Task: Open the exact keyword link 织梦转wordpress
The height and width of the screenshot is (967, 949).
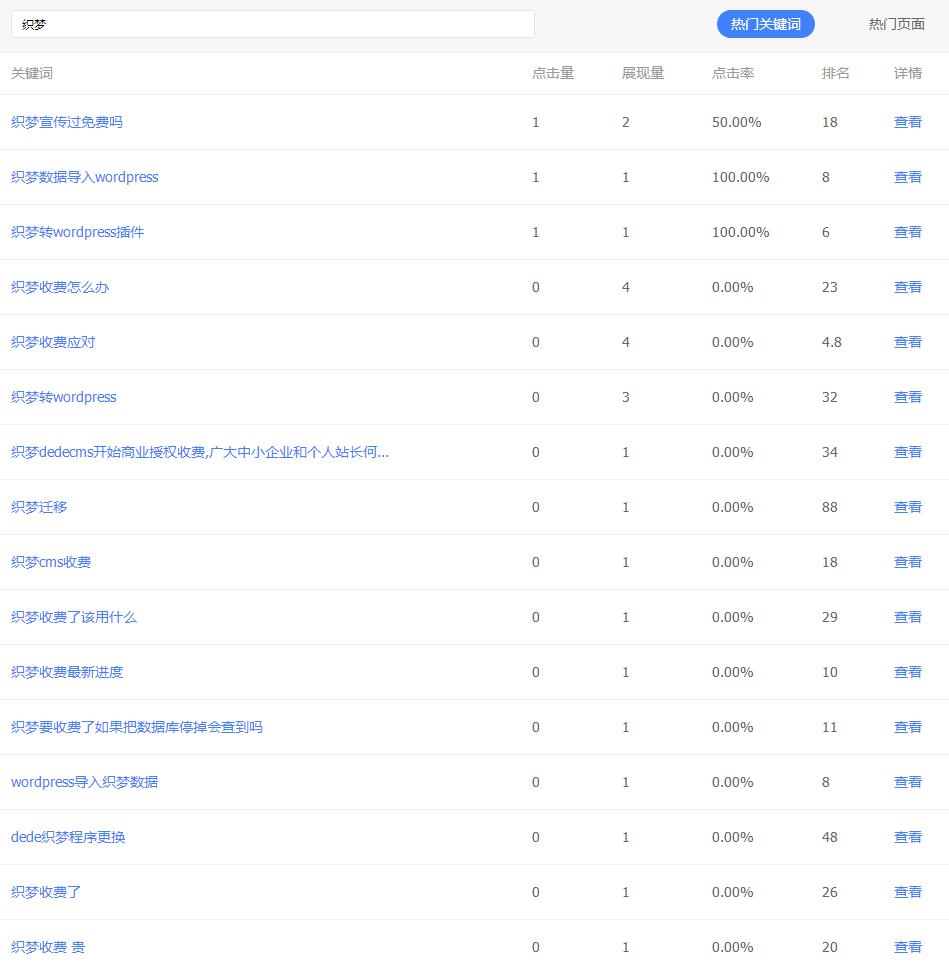Action: click(x=64, y=397)
